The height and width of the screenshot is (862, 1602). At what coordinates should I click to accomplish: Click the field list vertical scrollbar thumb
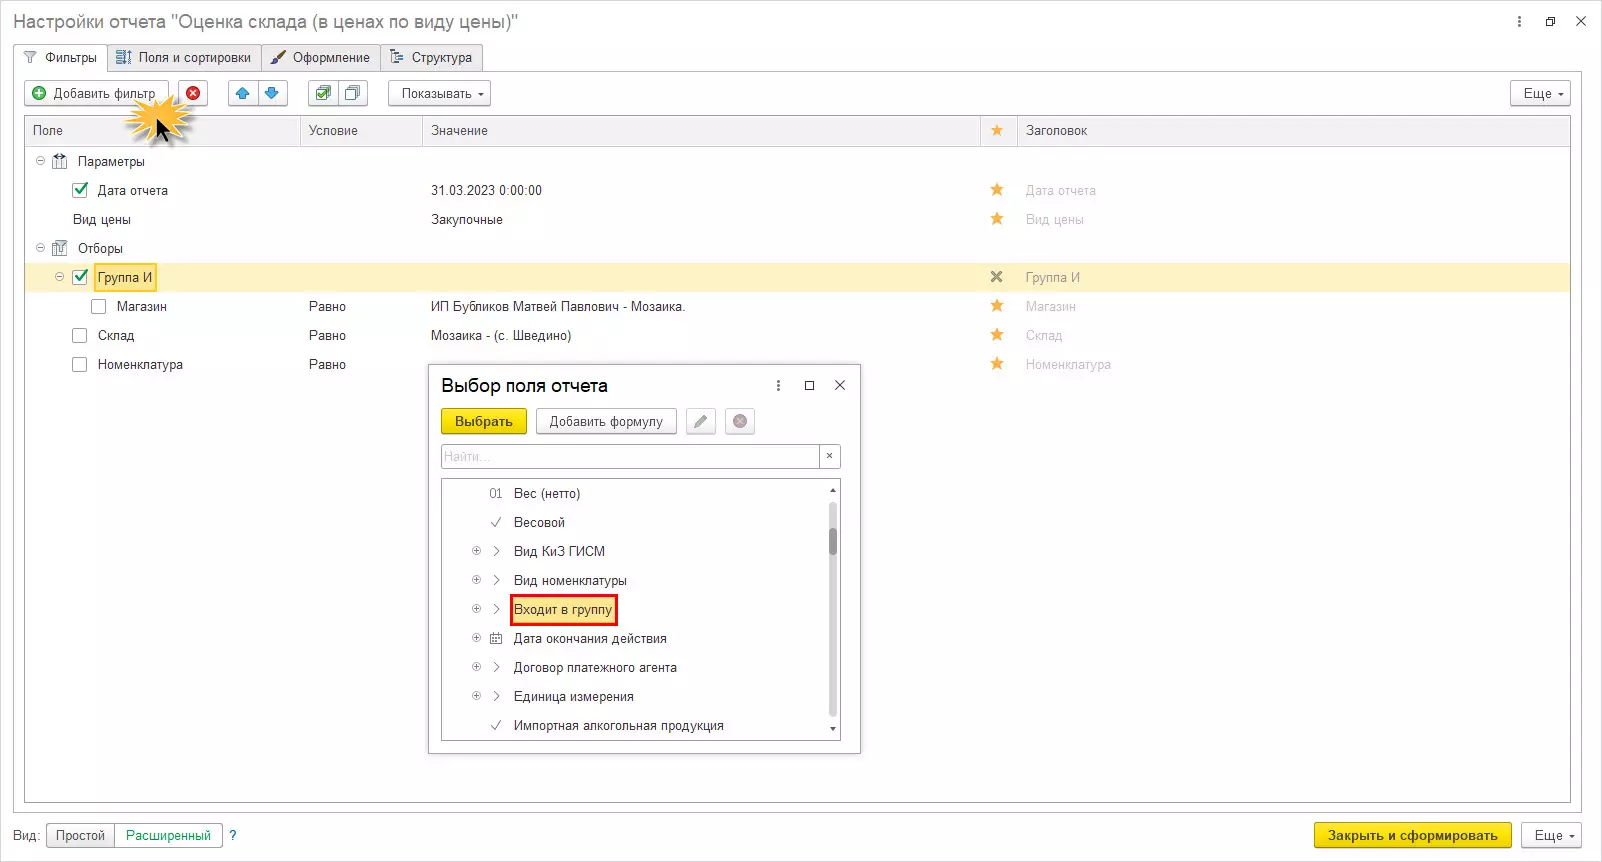pos(833,541)
